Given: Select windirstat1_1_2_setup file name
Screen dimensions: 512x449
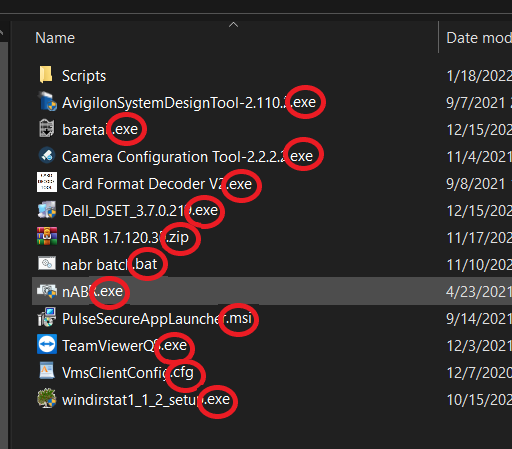Looking at the screenshot, I should pyautogui.click(x=146, y=400).
